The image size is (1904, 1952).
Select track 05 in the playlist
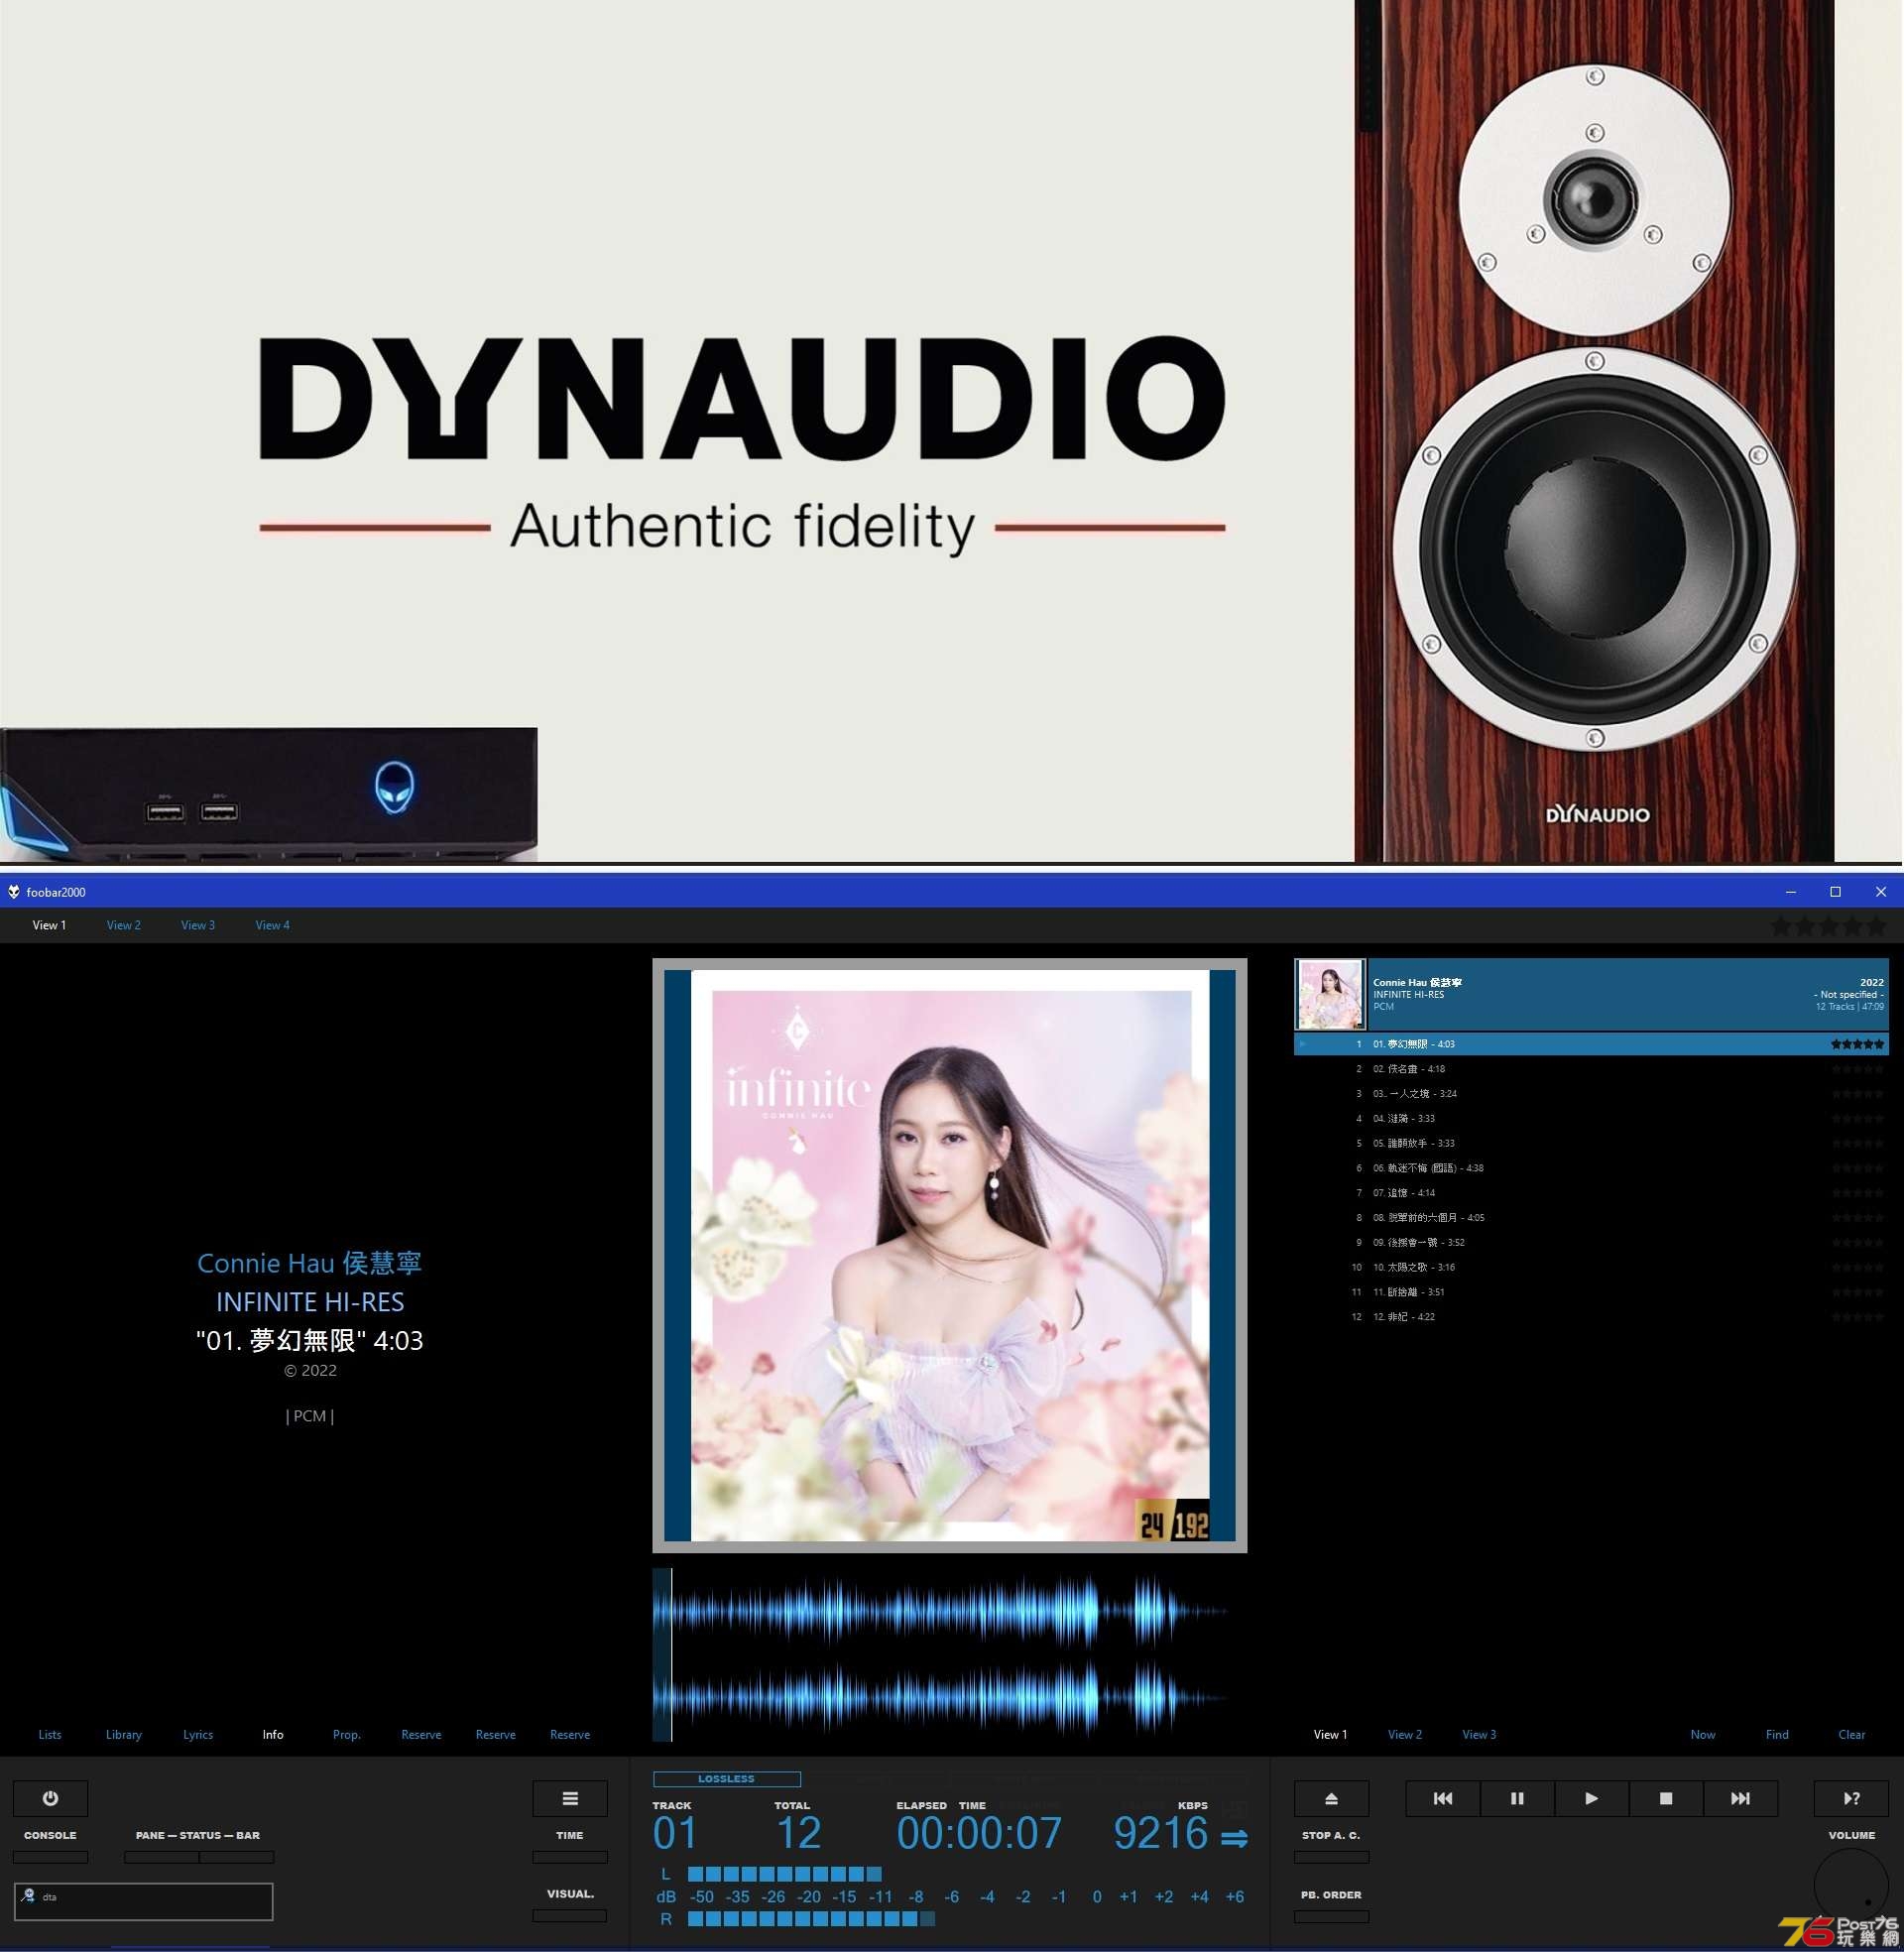click(x=1591, y=1143)
